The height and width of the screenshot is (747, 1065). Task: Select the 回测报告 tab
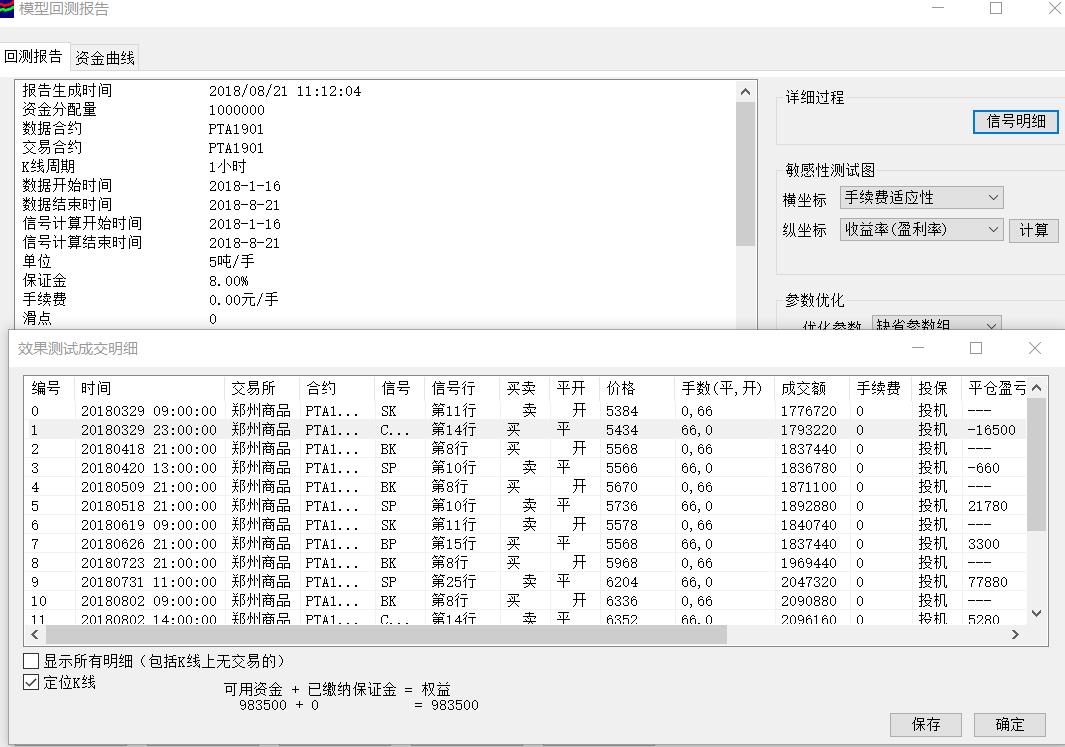(x=33, y=57)
